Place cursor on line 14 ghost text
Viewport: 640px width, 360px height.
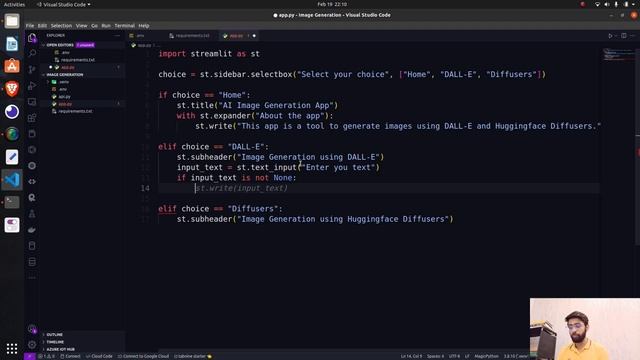pyautogui.click(x=242, y=188)
